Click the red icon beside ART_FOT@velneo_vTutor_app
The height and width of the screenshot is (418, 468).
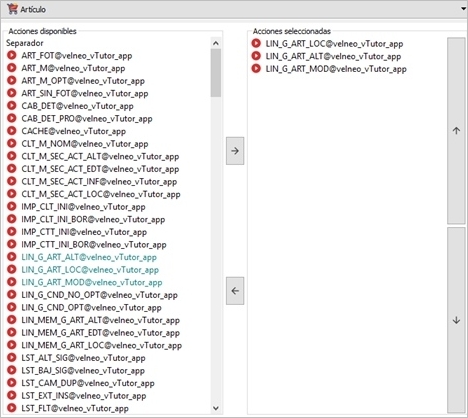[12, 55]
